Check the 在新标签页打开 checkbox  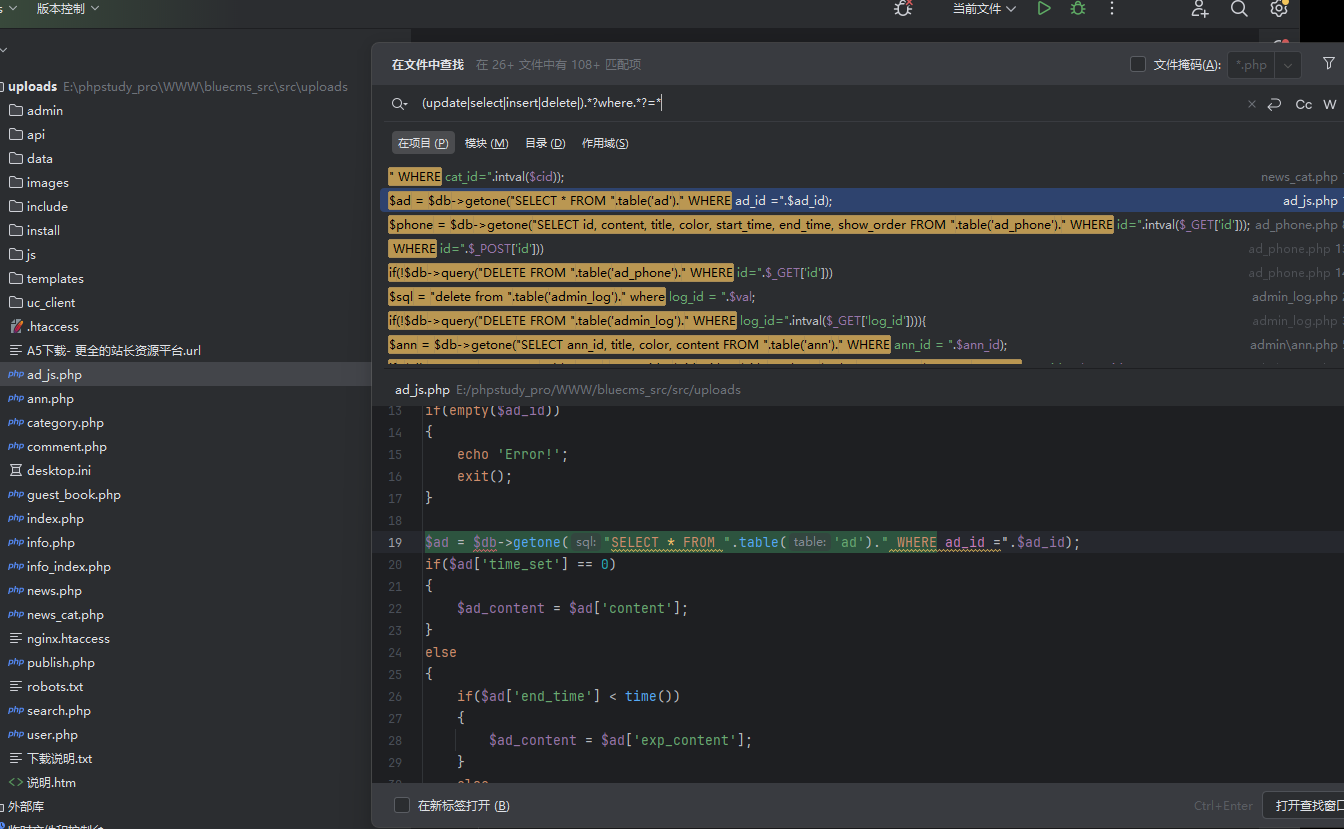pyautogui.click(x=402, y=805)
